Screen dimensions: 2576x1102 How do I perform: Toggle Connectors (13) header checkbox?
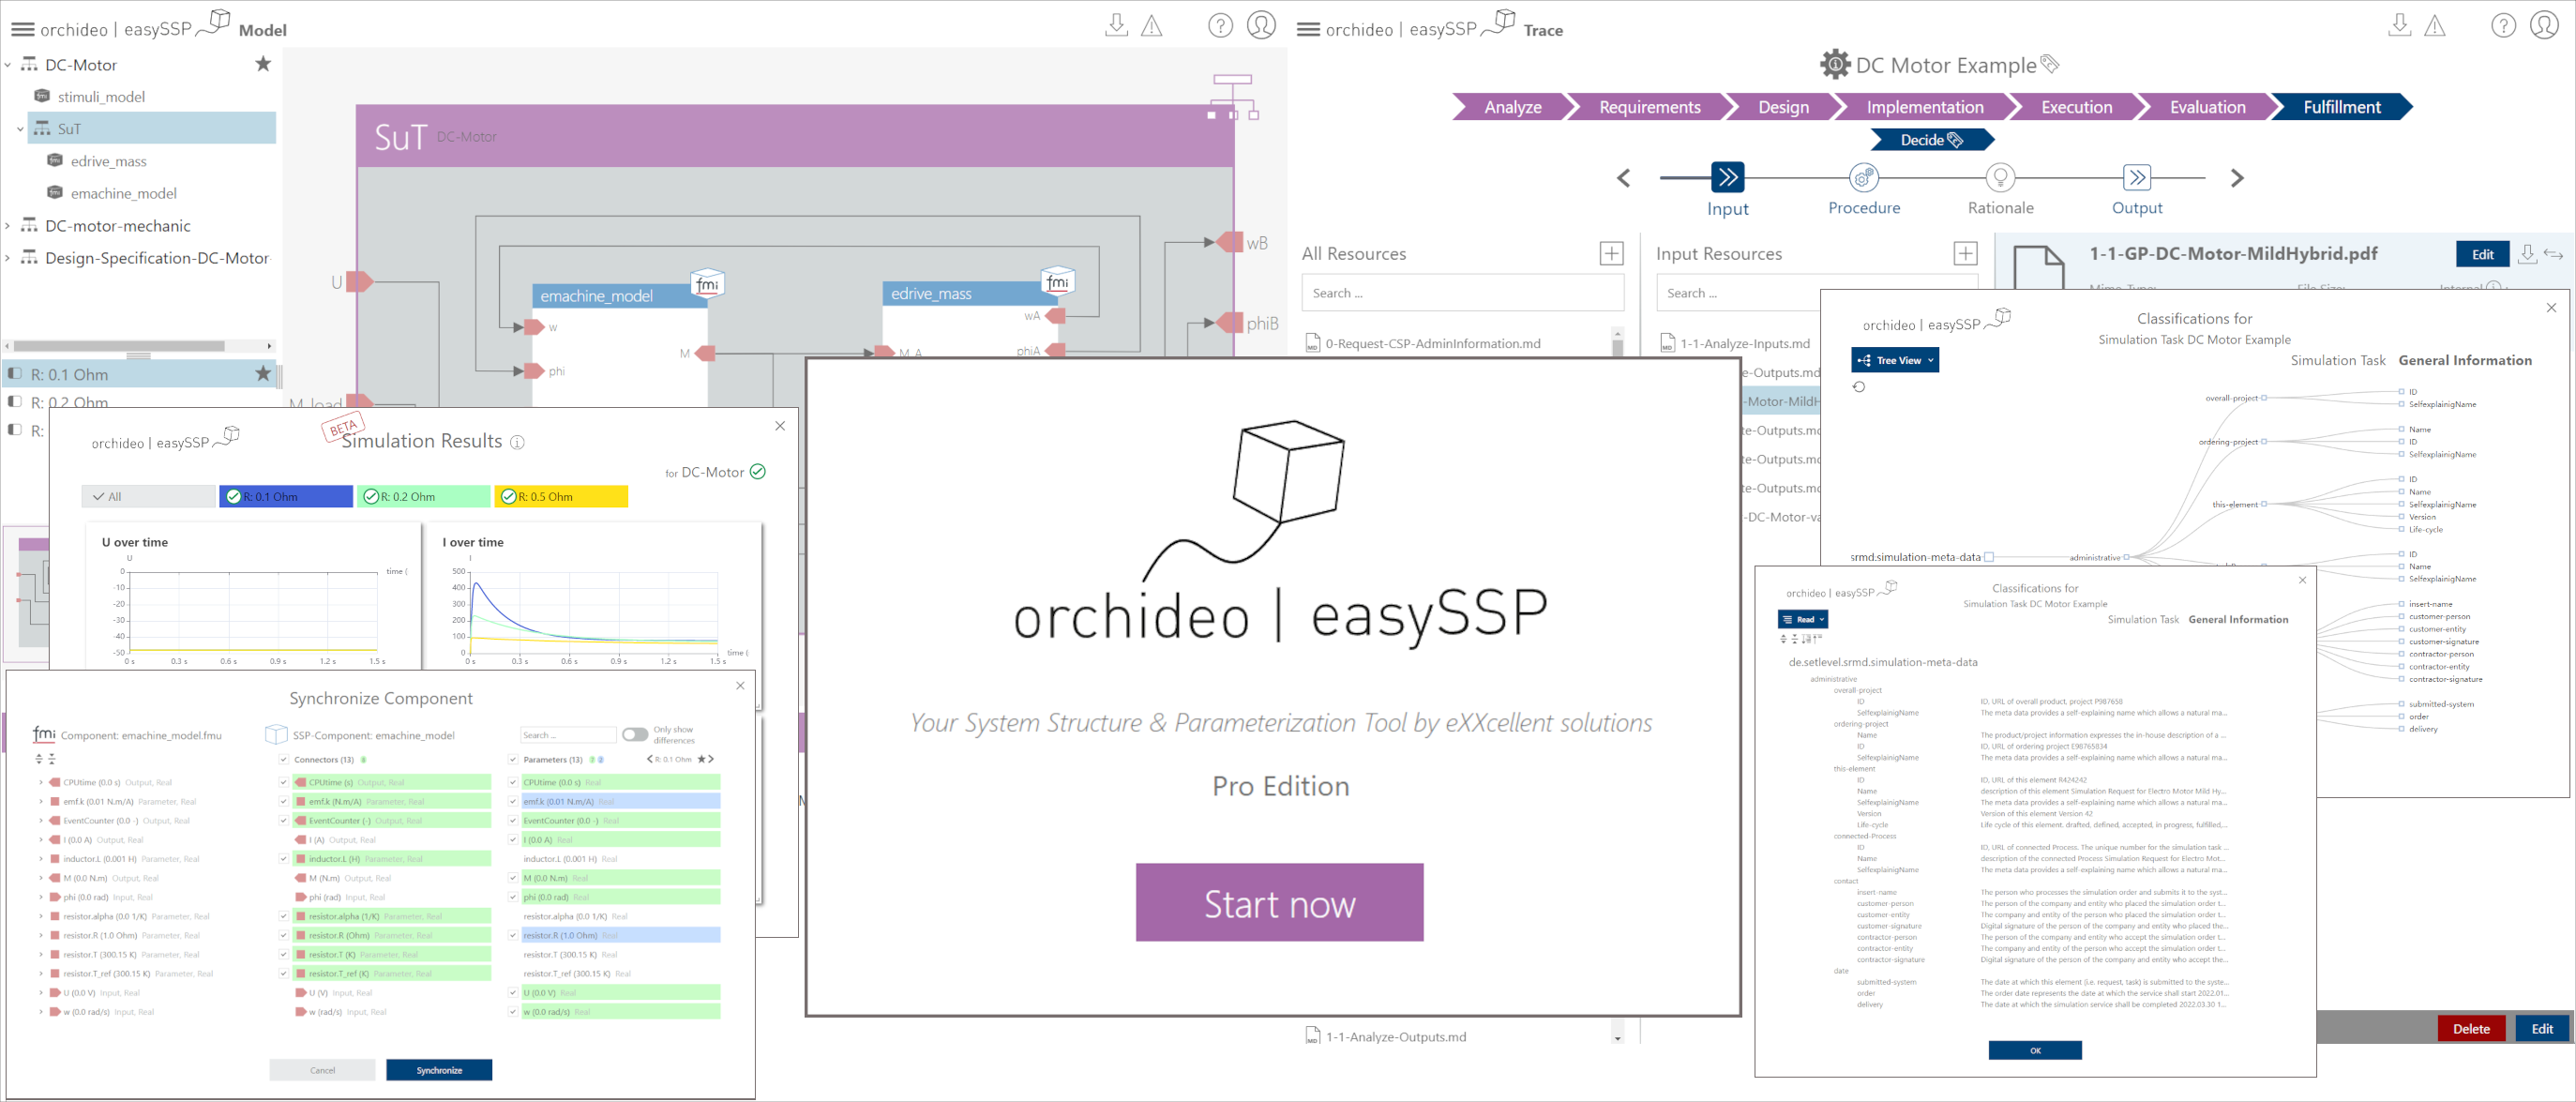(x=284, y=760)
